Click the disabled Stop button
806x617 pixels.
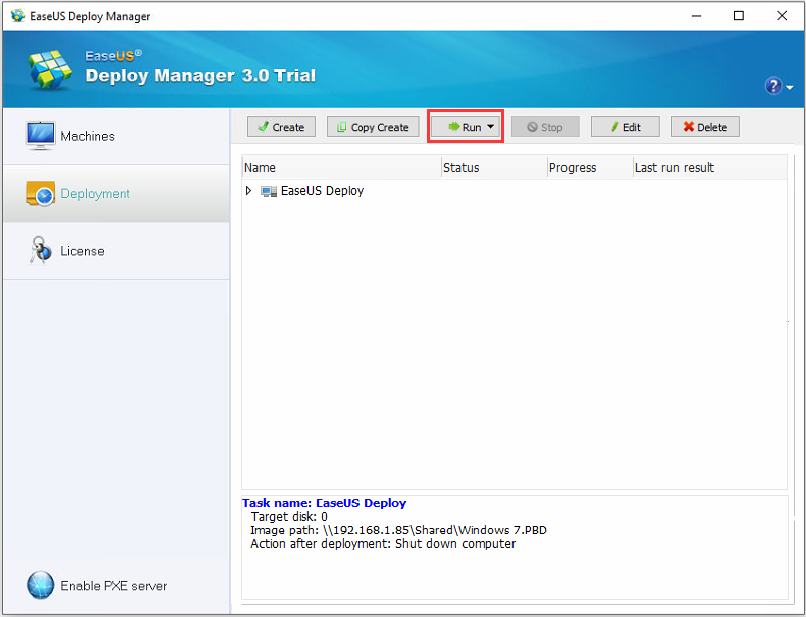tap(545, 127)
